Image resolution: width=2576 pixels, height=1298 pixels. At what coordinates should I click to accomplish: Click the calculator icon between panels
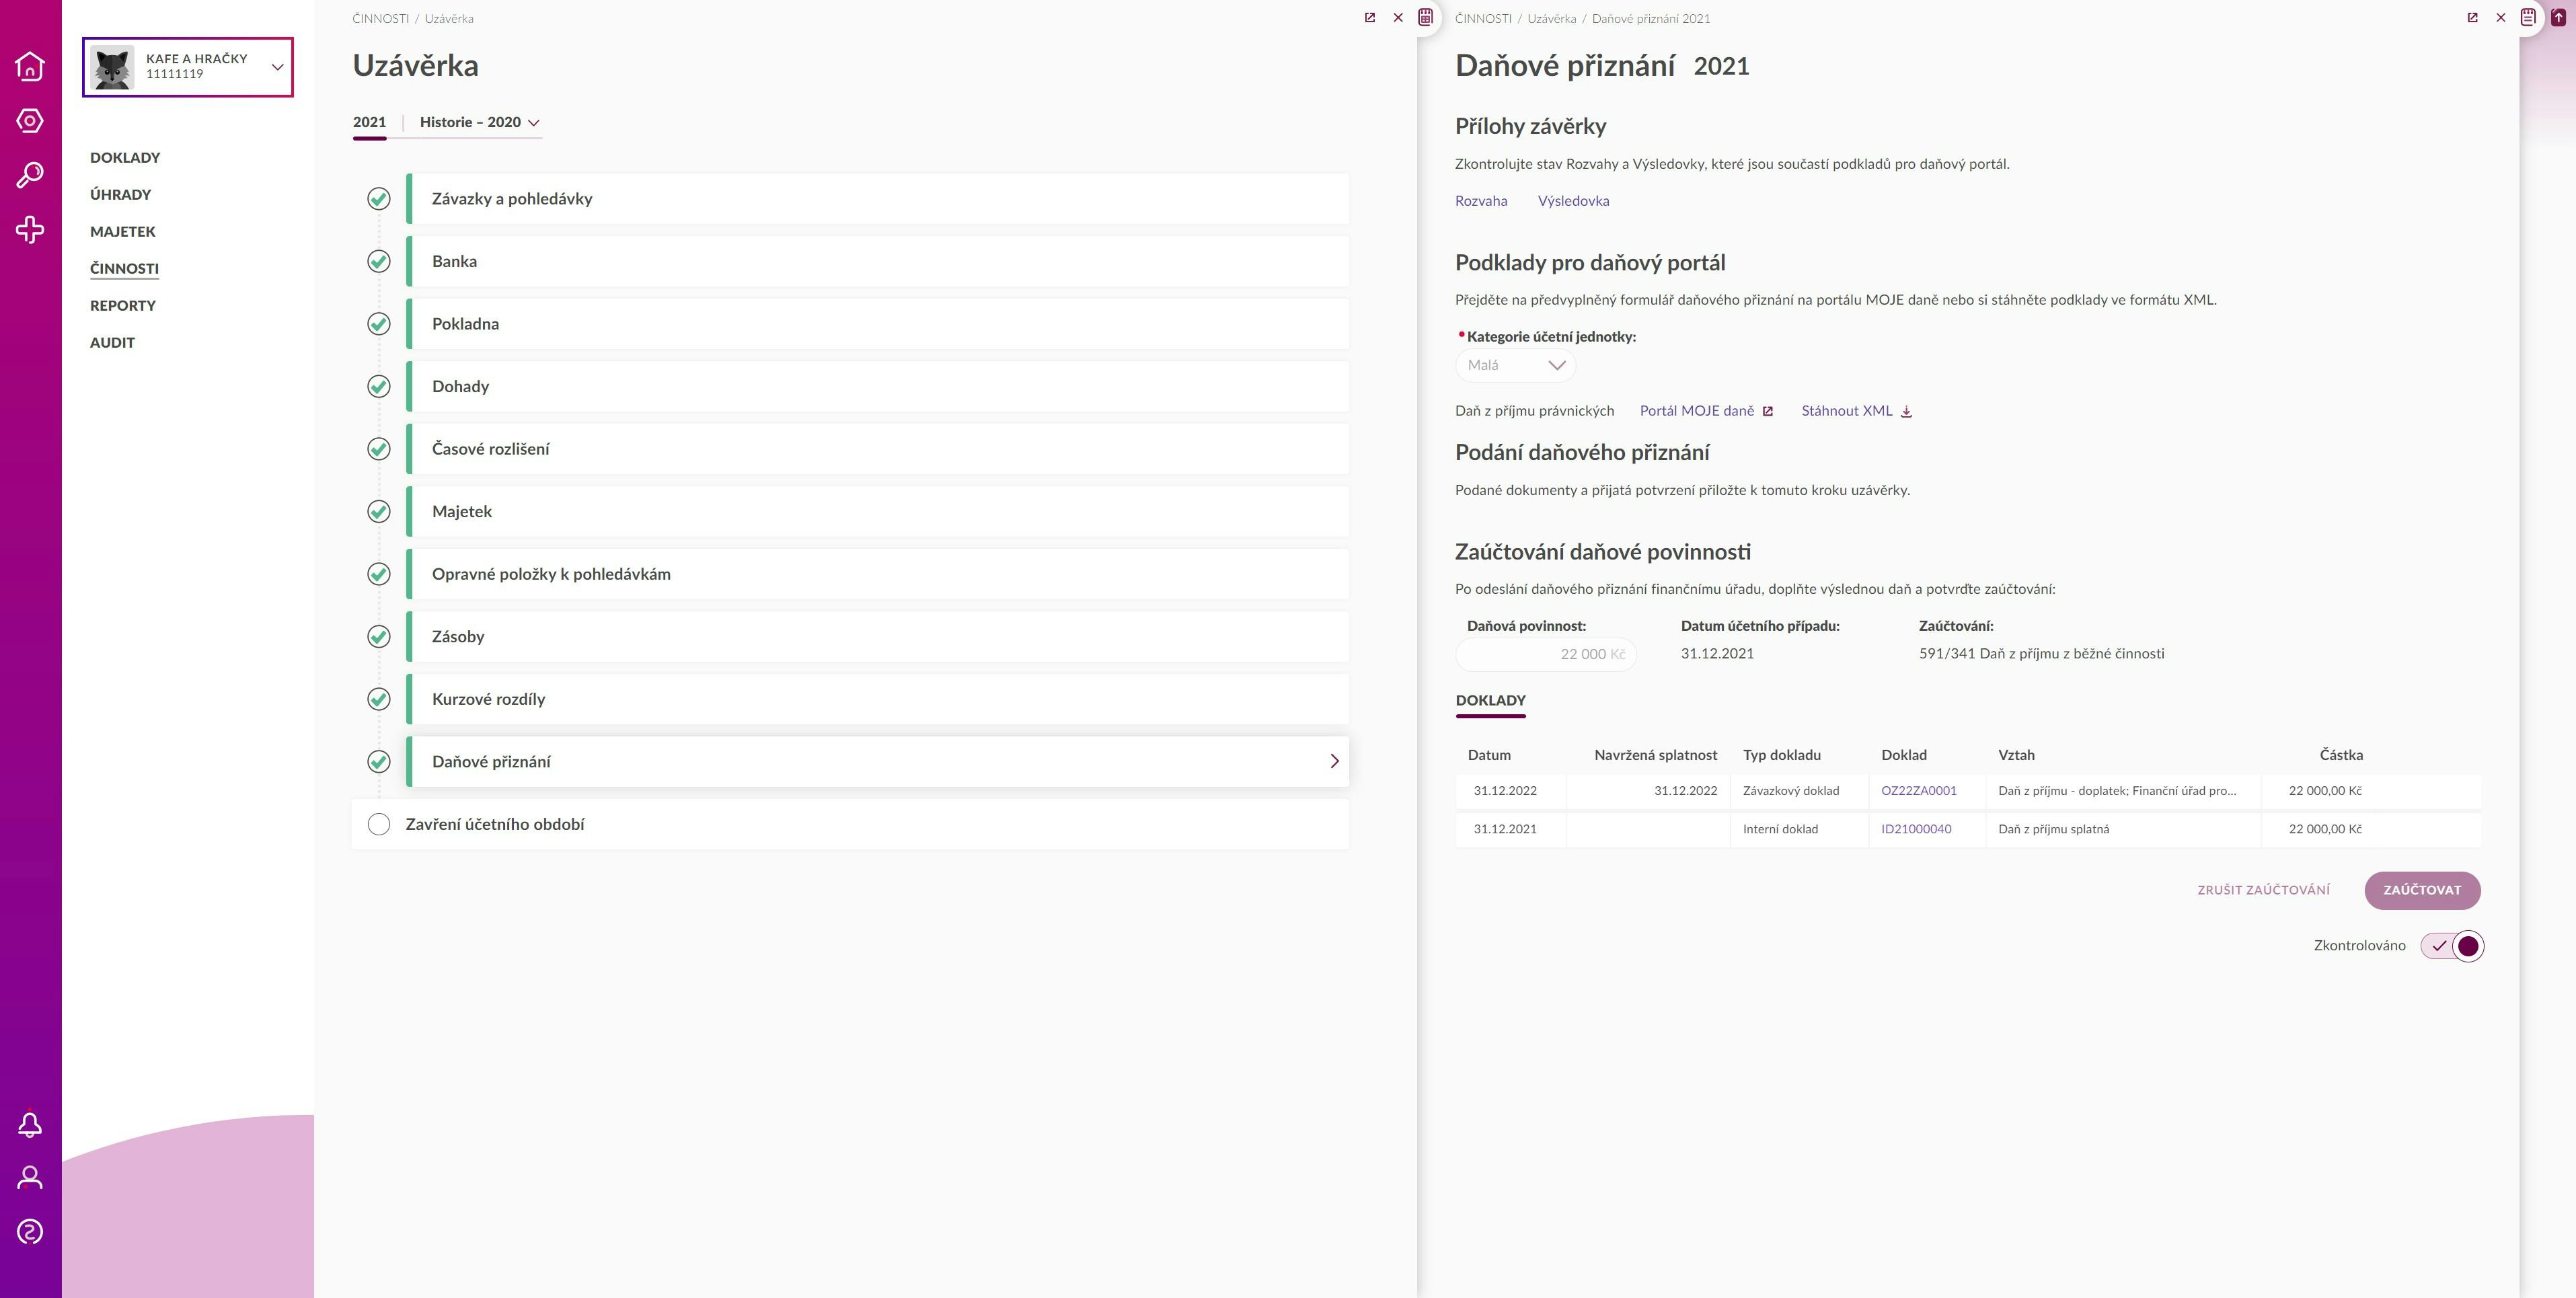point(1426,17)
